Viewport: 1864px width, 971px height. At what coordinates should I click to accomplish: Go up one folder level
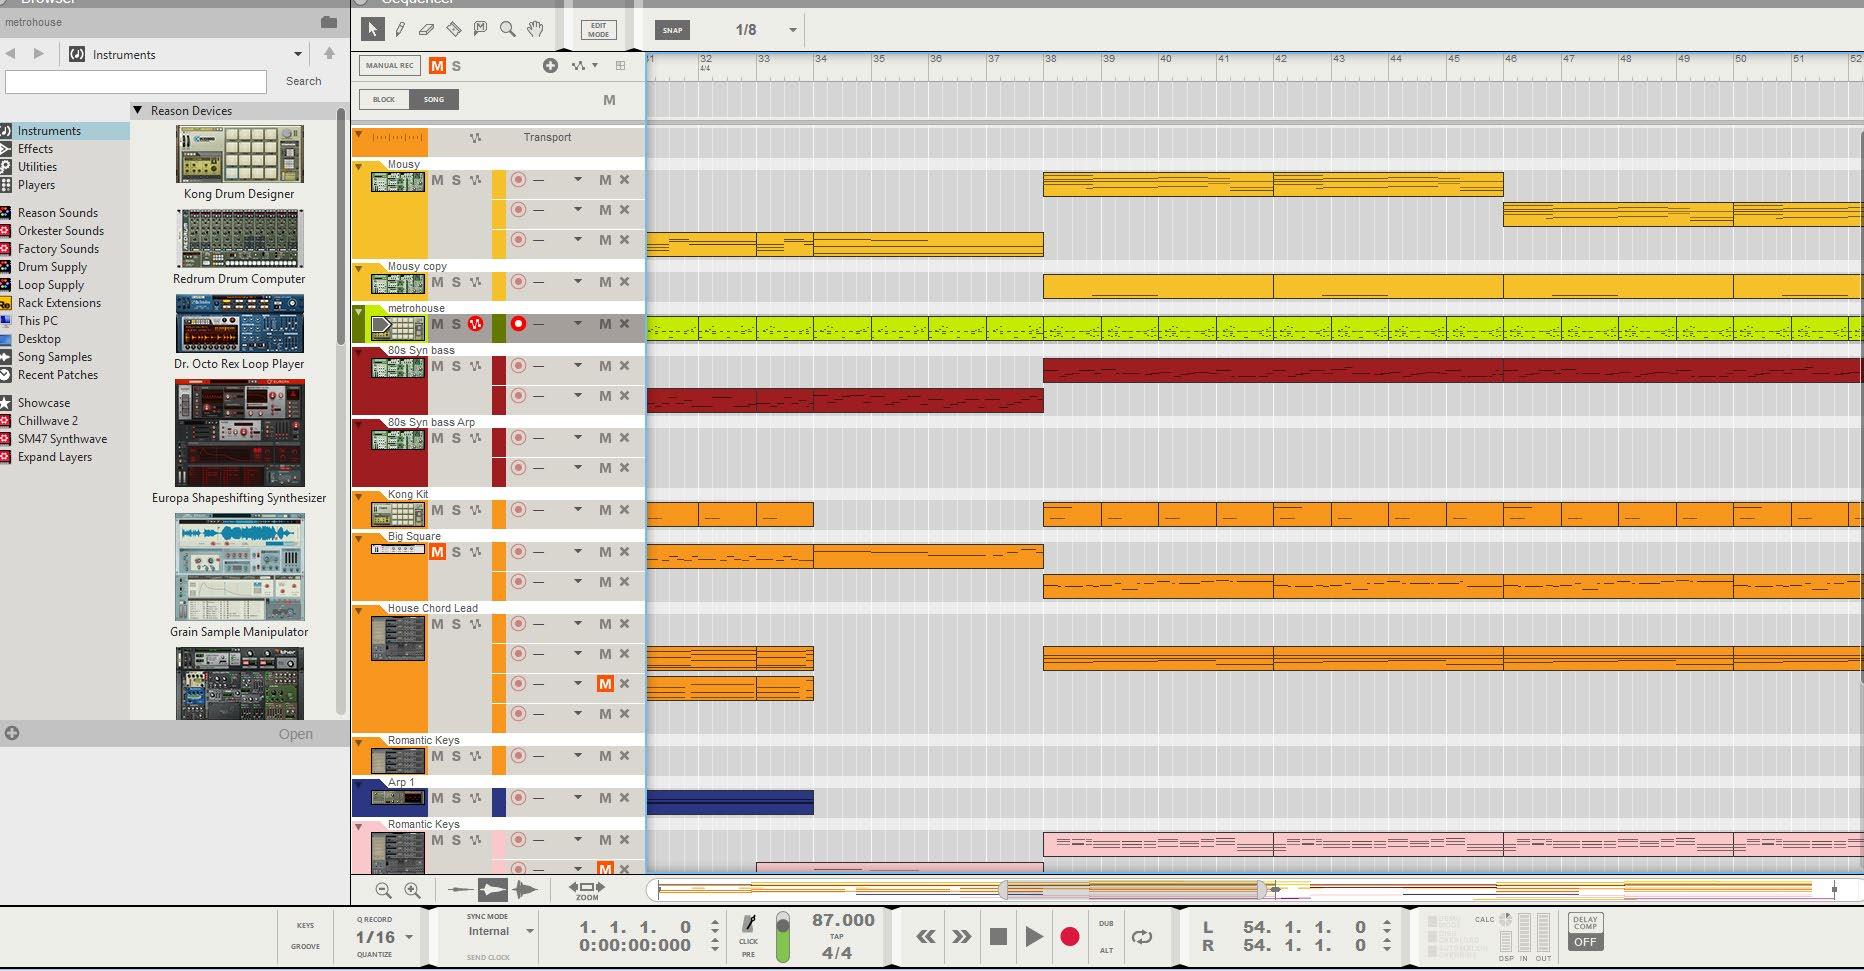329,54
